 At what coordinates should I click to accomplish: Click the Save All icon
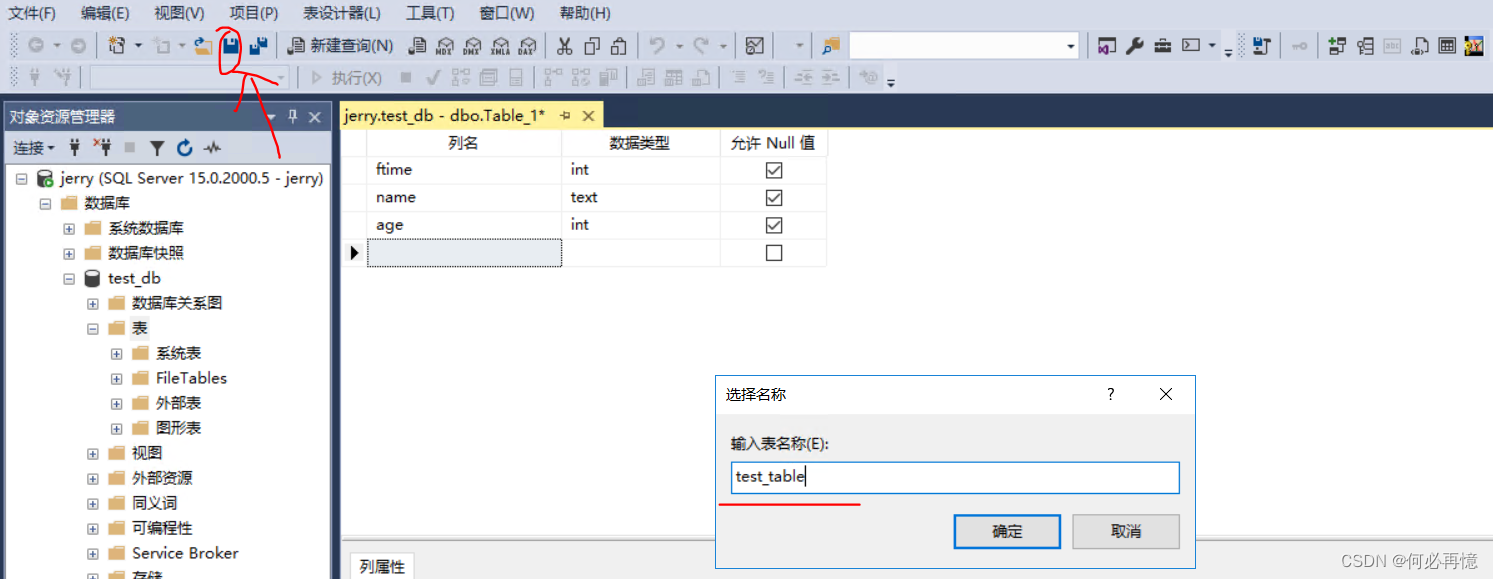259,45
